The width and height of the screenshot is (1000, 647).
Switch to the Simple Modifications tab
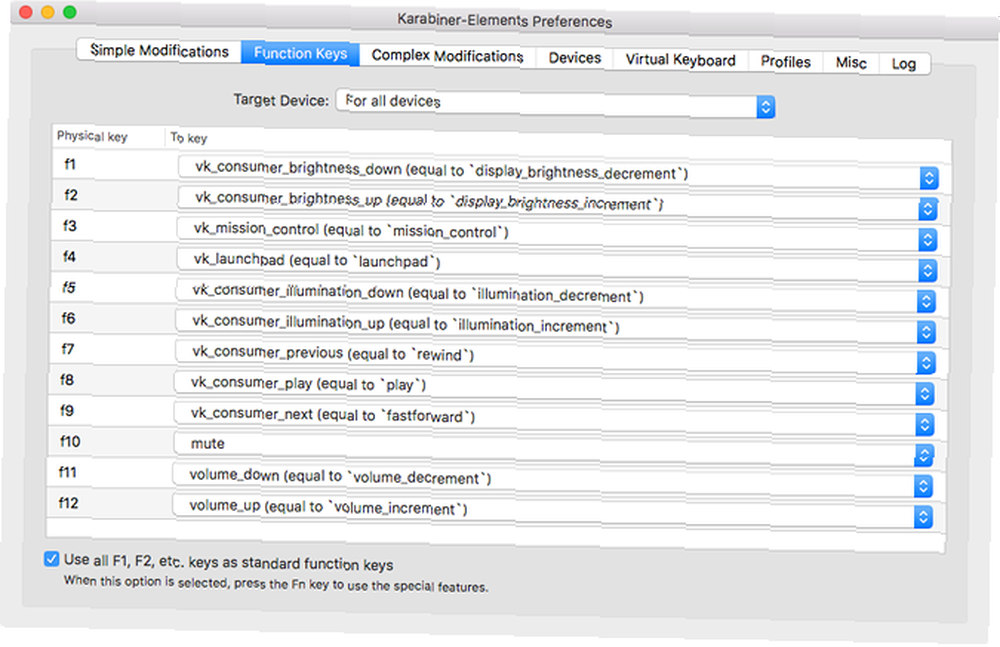(159, 50)
